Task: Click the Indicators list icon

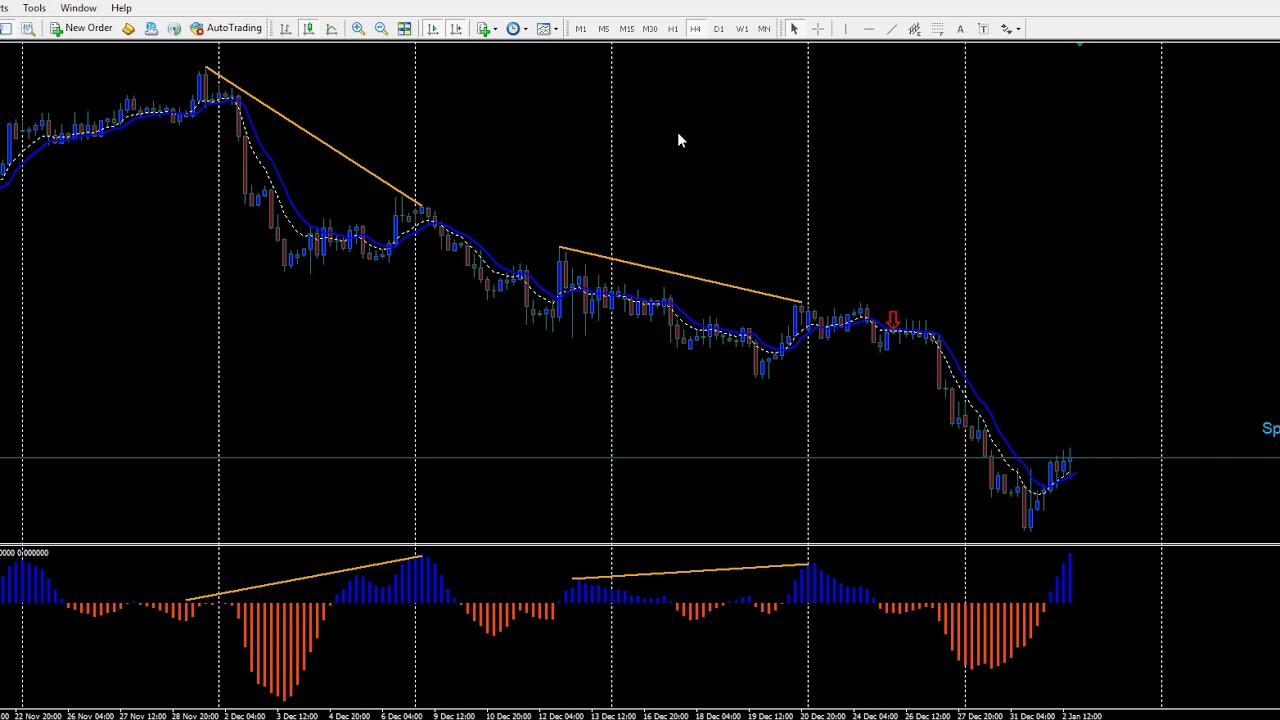Action: (x=483, y=28)
